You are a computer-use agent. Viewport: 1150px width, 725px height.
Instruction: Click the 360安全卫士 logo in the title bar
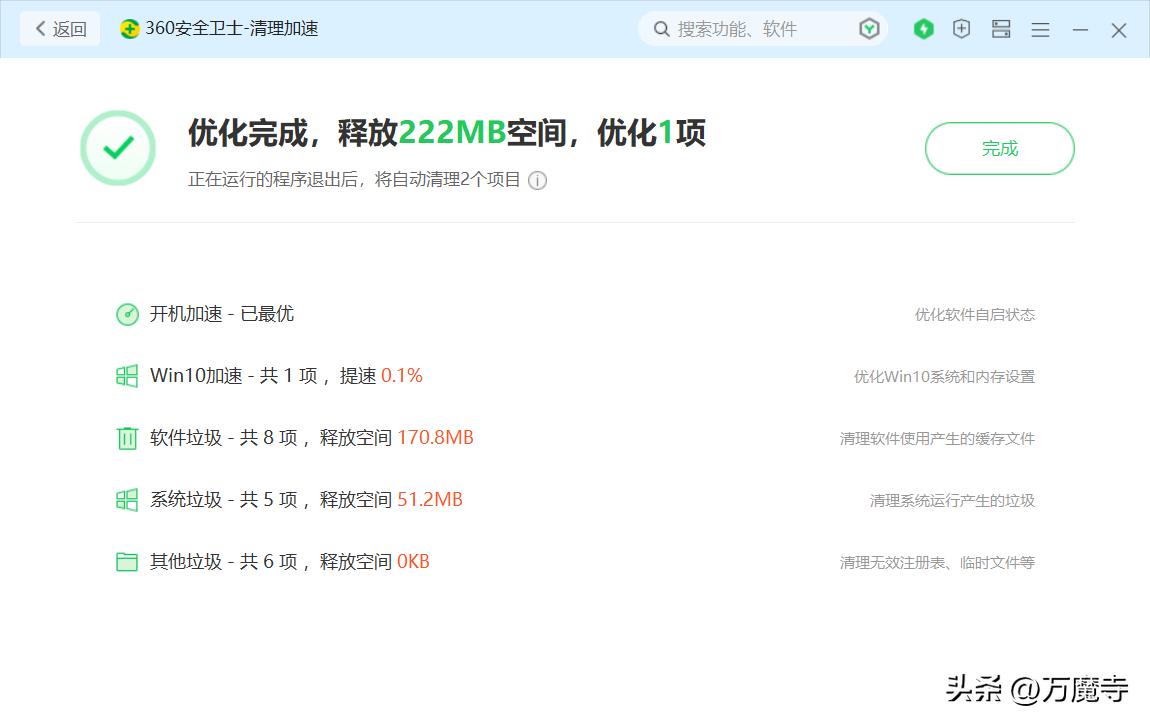128,29
